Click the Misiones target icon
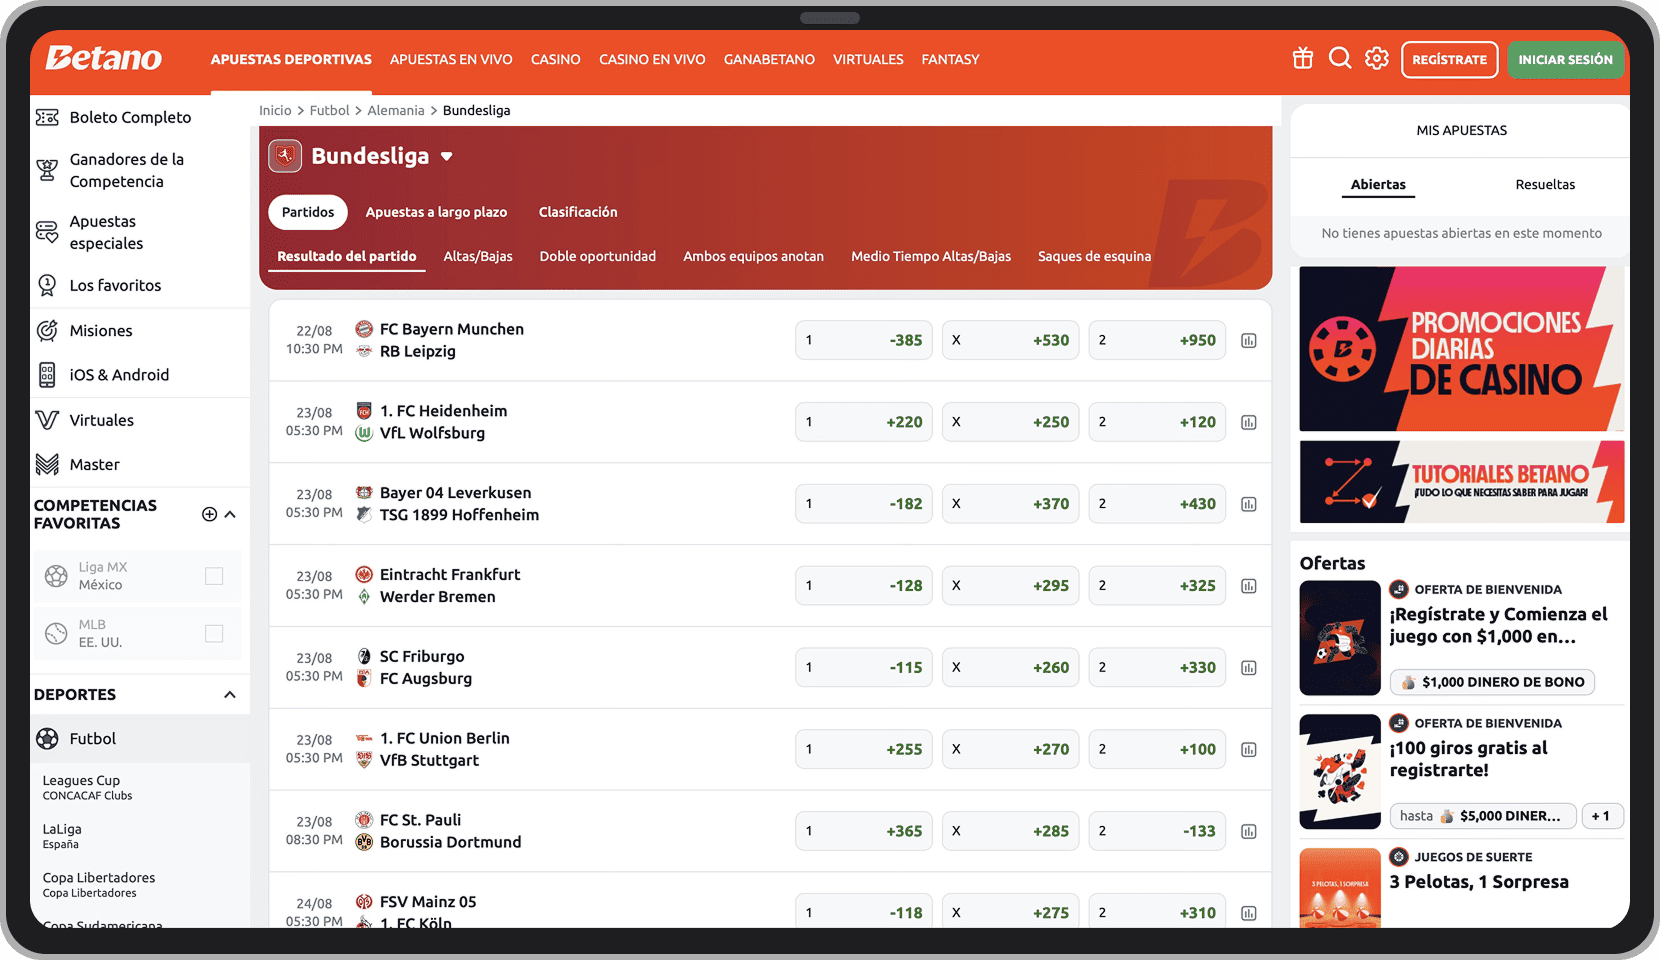Image resolution: width=1660 pixels, height=960 pixels. point(47,330)
